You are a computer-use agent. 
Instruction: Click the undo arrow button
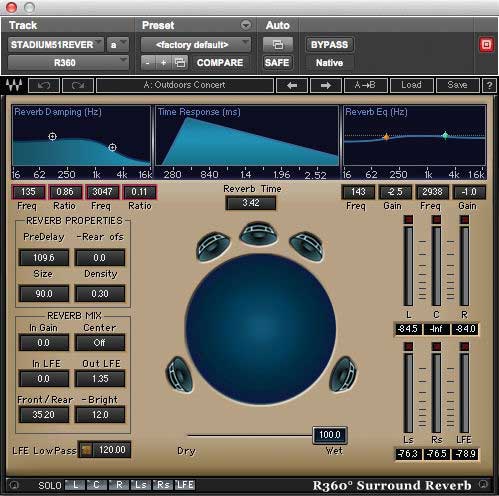(44, 85)
